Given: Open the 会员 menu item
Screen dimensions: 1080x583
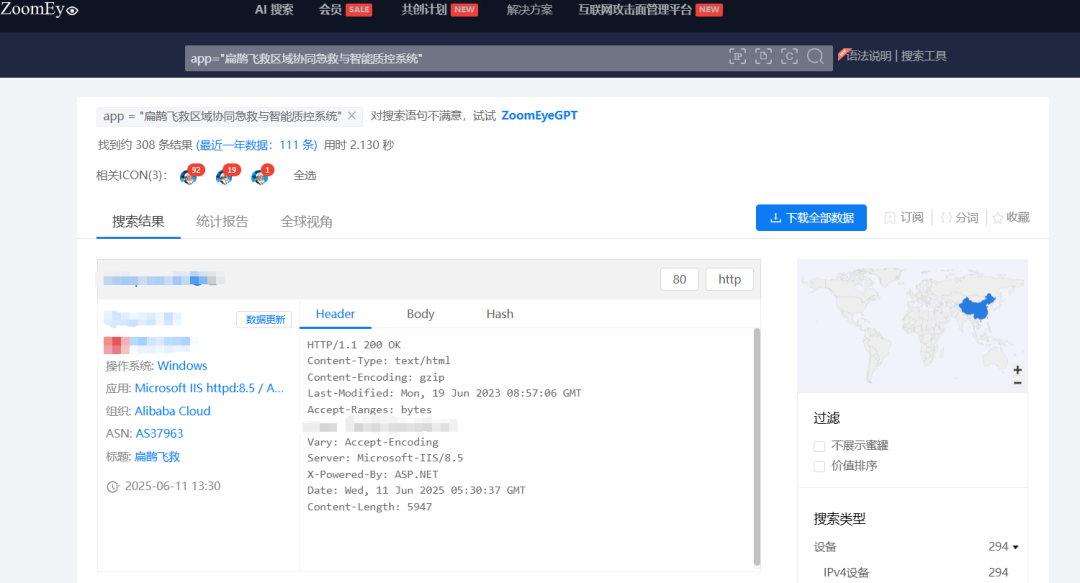Looking at the screenshot, I should (x=331, y=10).
